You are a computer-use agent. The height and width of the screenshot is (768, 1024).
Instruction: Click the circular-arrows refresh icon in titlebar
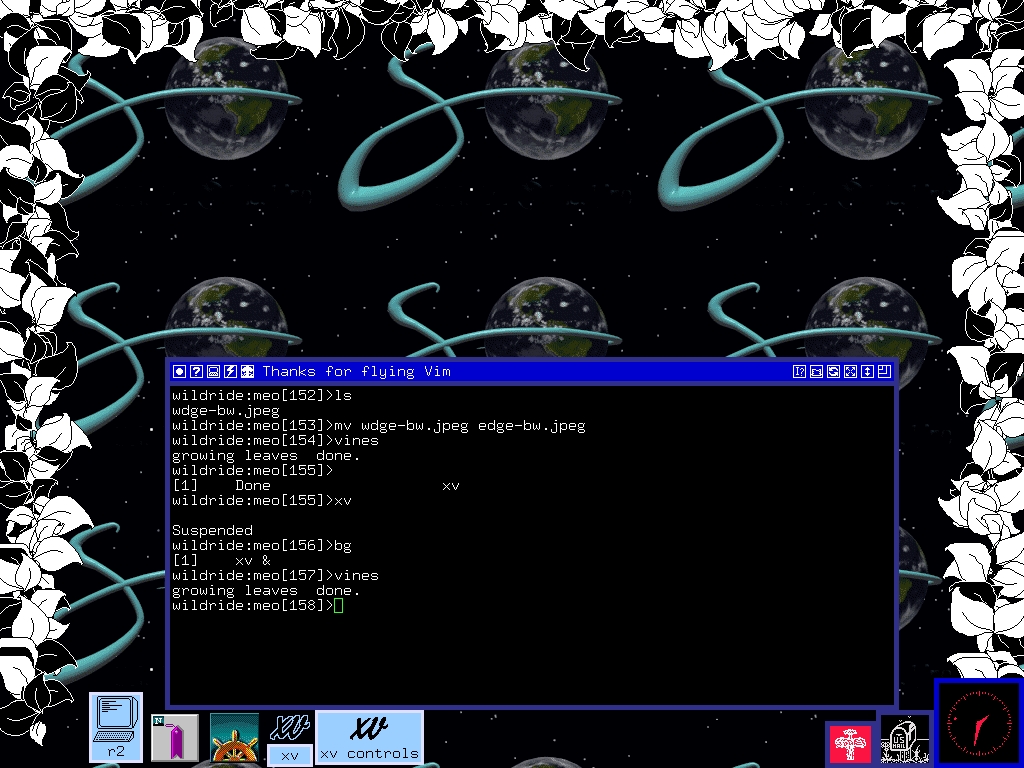[x=833, y=372]
